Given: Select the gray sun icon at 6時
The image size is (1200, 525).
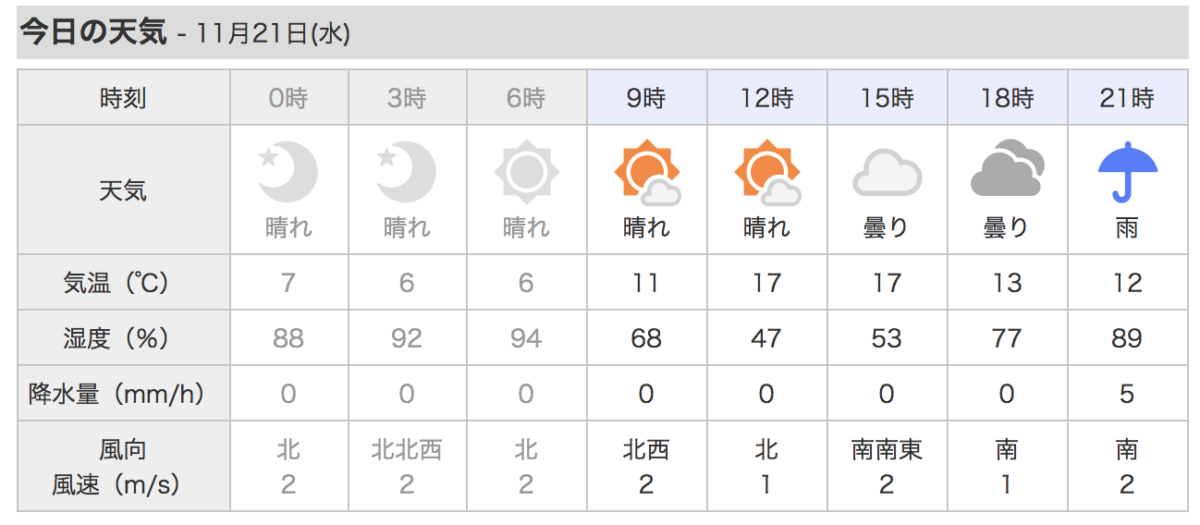Looking at the screenshot, I should [526, 172].
